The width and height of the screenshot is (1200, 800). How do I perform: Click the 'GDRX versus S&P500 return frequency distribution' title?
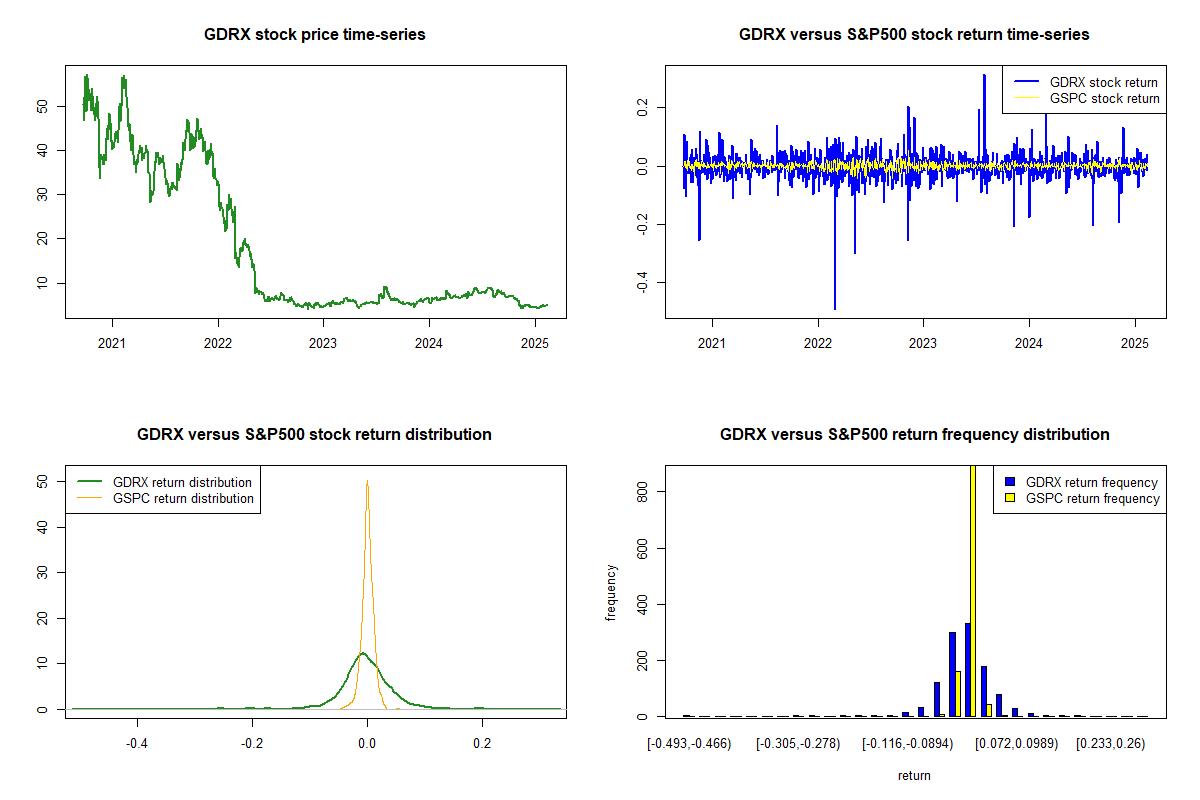pyautogui.click(x=914, y=435)
